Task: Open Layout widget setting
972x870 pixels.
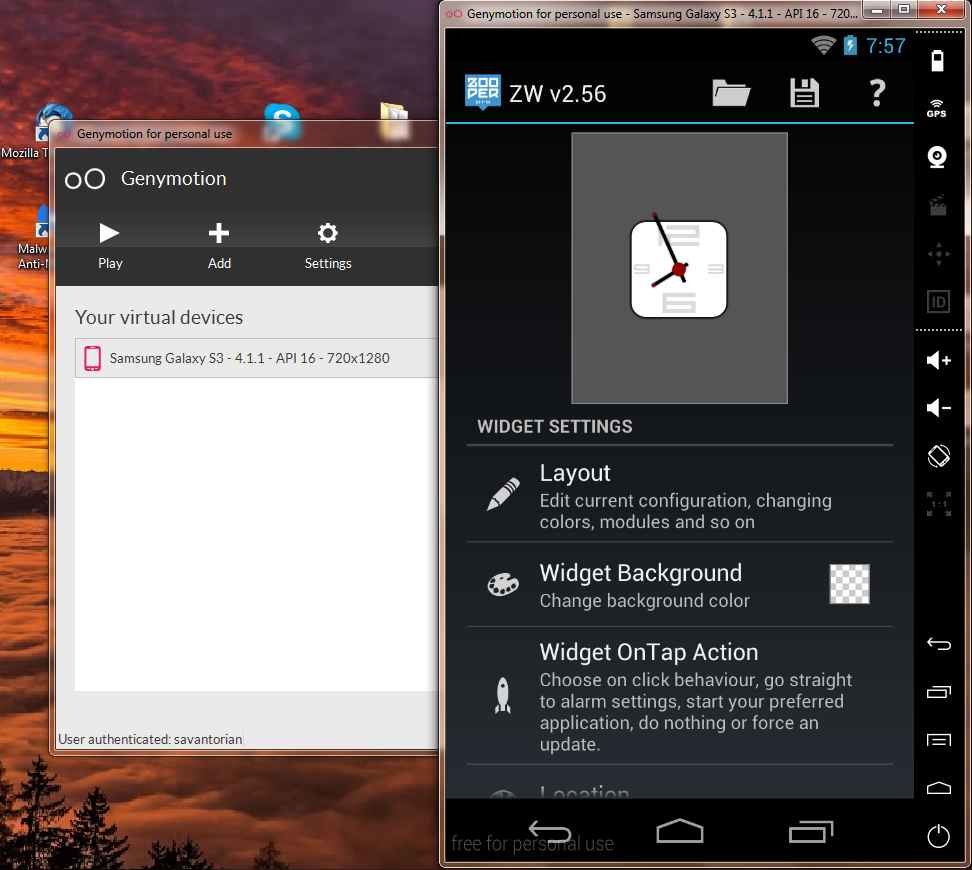Action: (x=679, y=495)
